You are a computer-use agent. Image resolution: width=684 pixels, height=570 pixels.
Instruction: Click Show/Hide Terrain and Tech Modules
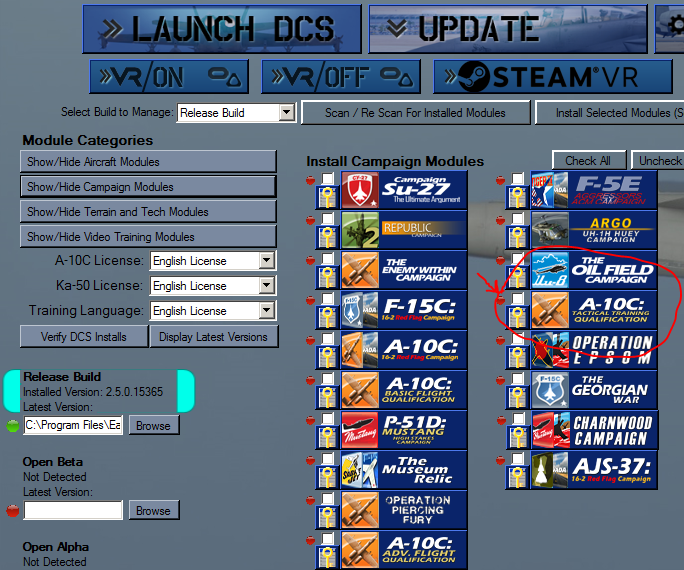148,212
